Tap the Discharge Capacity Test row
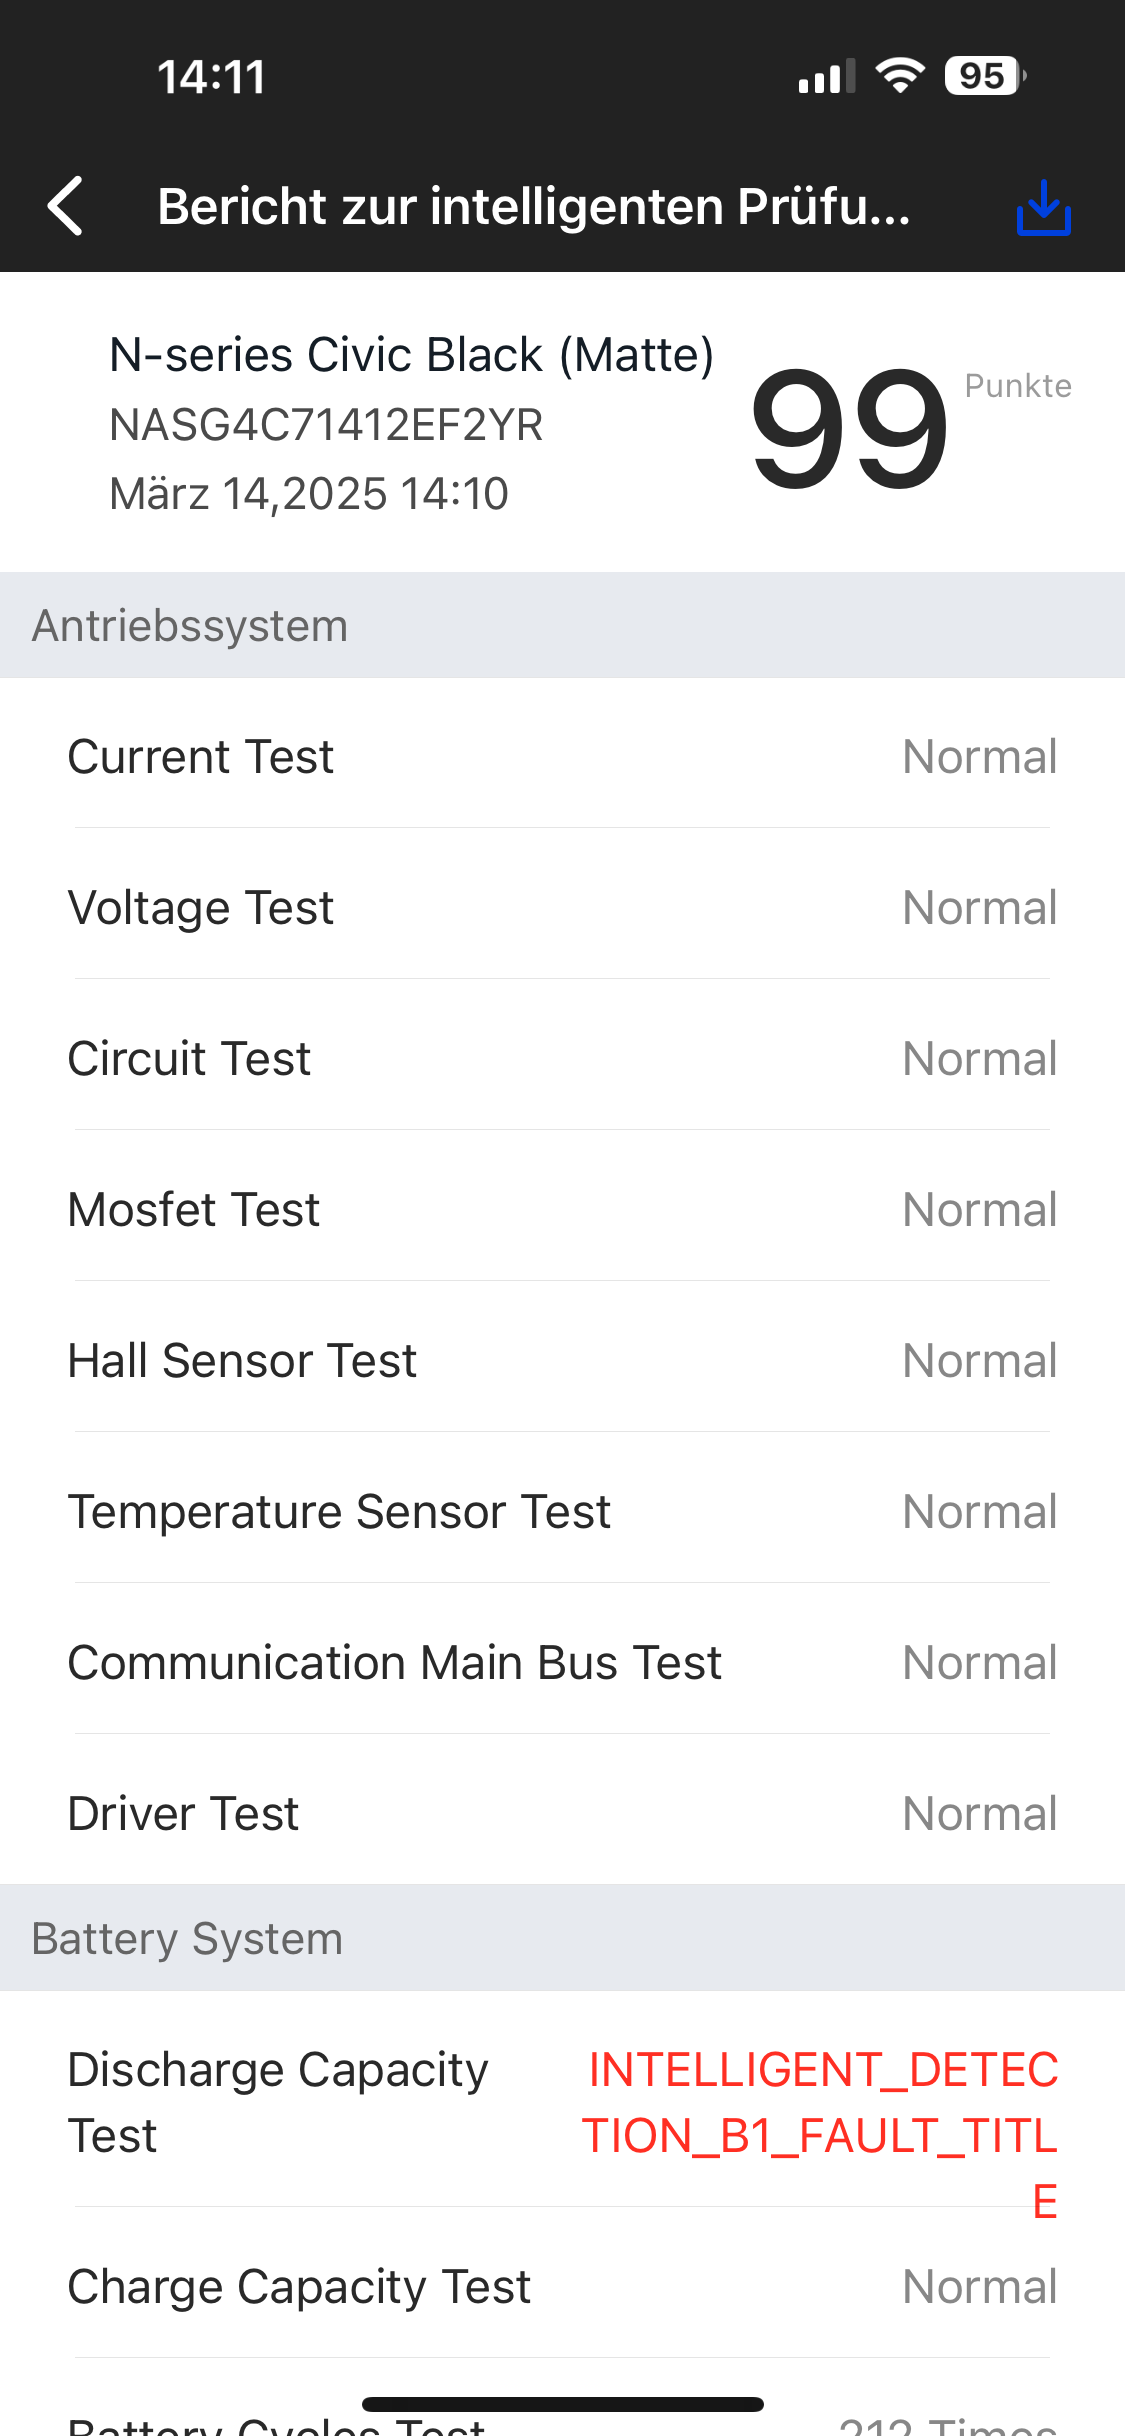This screenshot has height=2436, width=1125. coord(278,2101)
